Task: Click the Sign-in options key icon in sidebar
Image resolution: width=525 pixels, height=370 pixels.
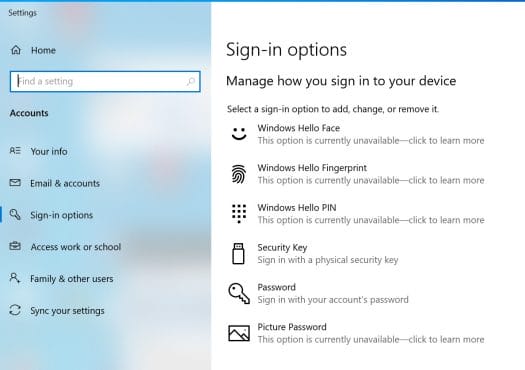Action: click(x=15, y=214)
